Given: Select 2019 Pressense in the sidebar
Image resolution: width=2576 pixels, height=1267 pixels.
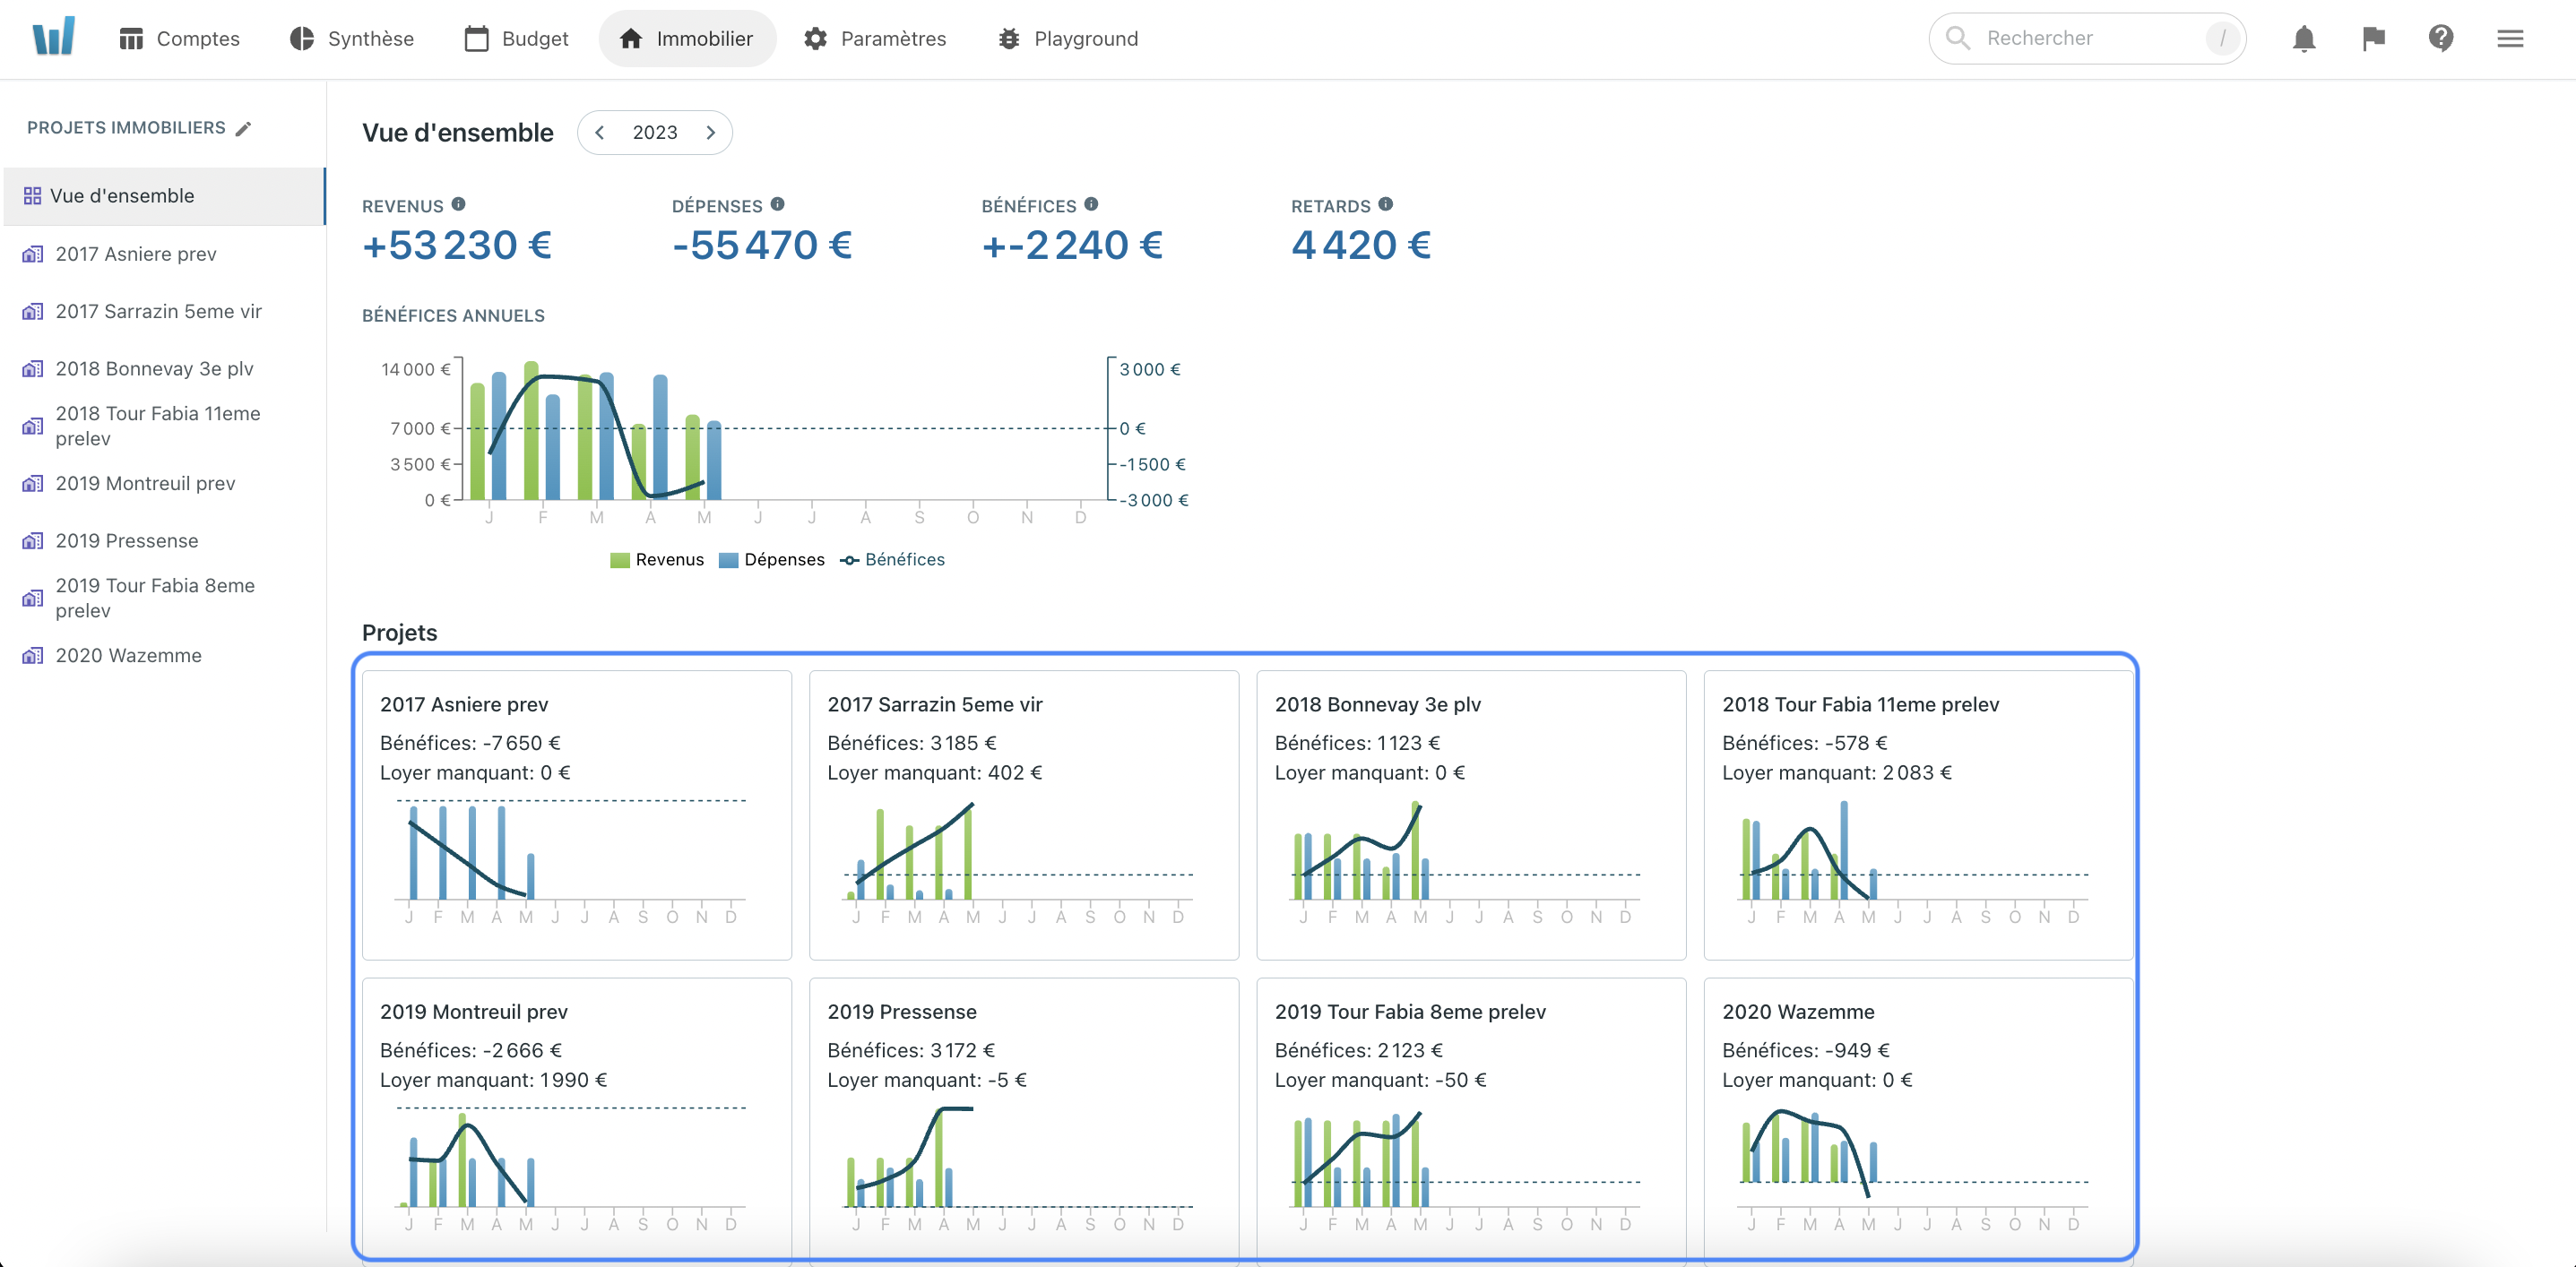Looking at the screenshot, I should point(126,541).
